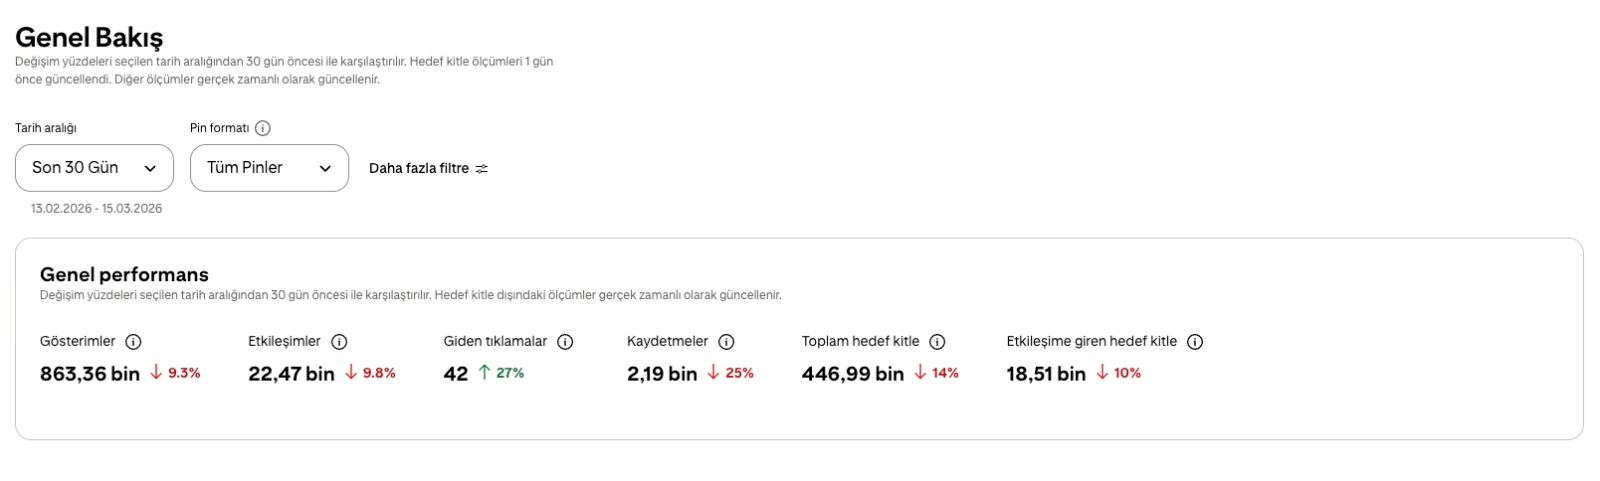Click the info icon beside Etkileşimler
Image resolution: width=1600 pixels, height=481 pixels.
[339, 342]
